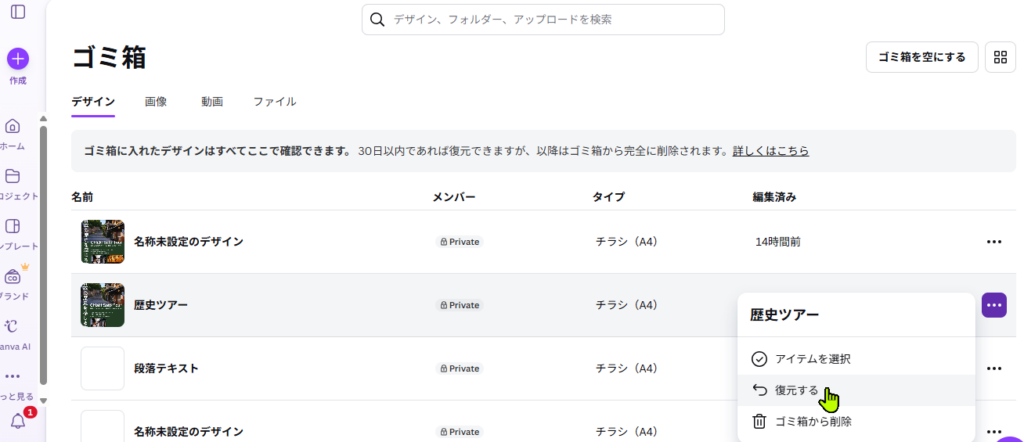
Task: Click チラシ（A4）type in 歴史ツアー row
Action: (626, 305)
